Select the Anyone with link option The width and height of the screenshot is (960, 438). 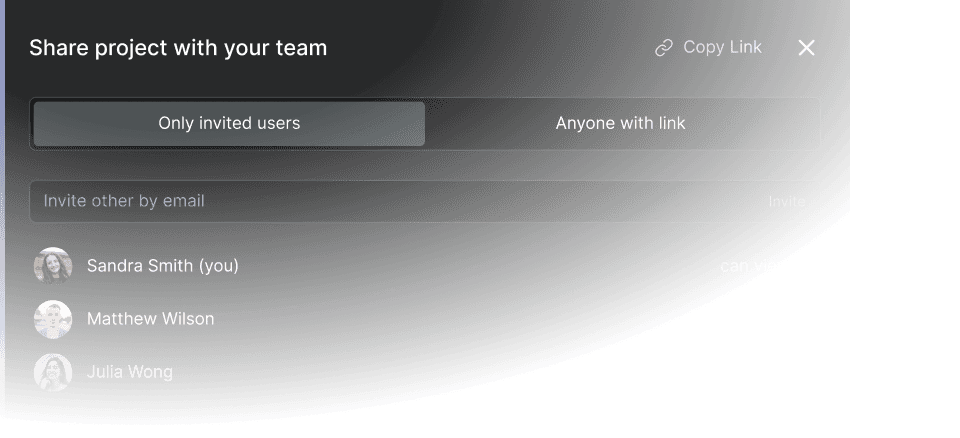click(x=620, y=124)
